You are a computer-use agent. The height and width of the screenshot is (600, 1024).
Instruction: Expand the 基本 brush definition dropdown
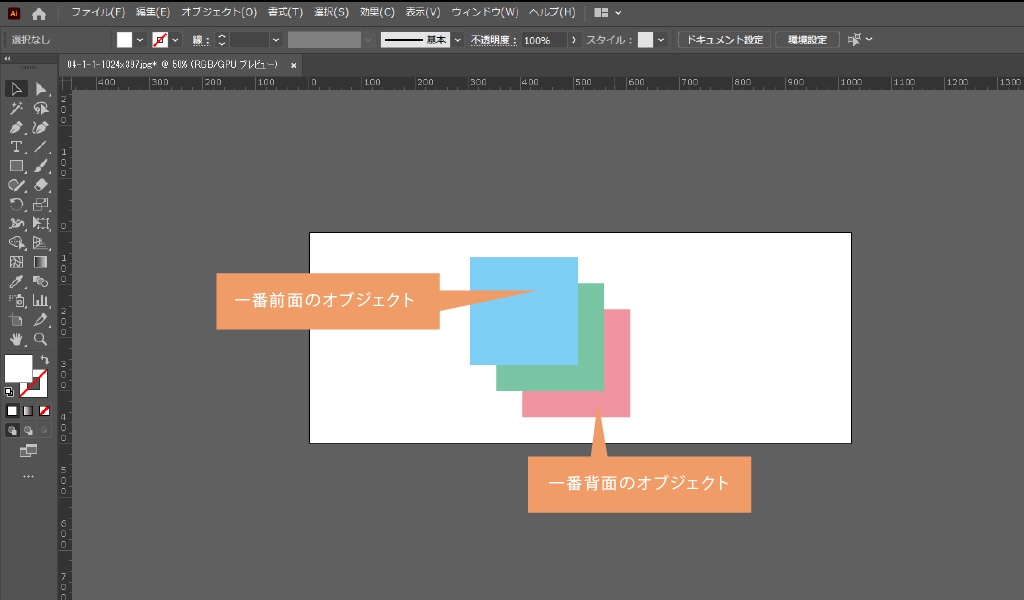[x=458, y=40]
